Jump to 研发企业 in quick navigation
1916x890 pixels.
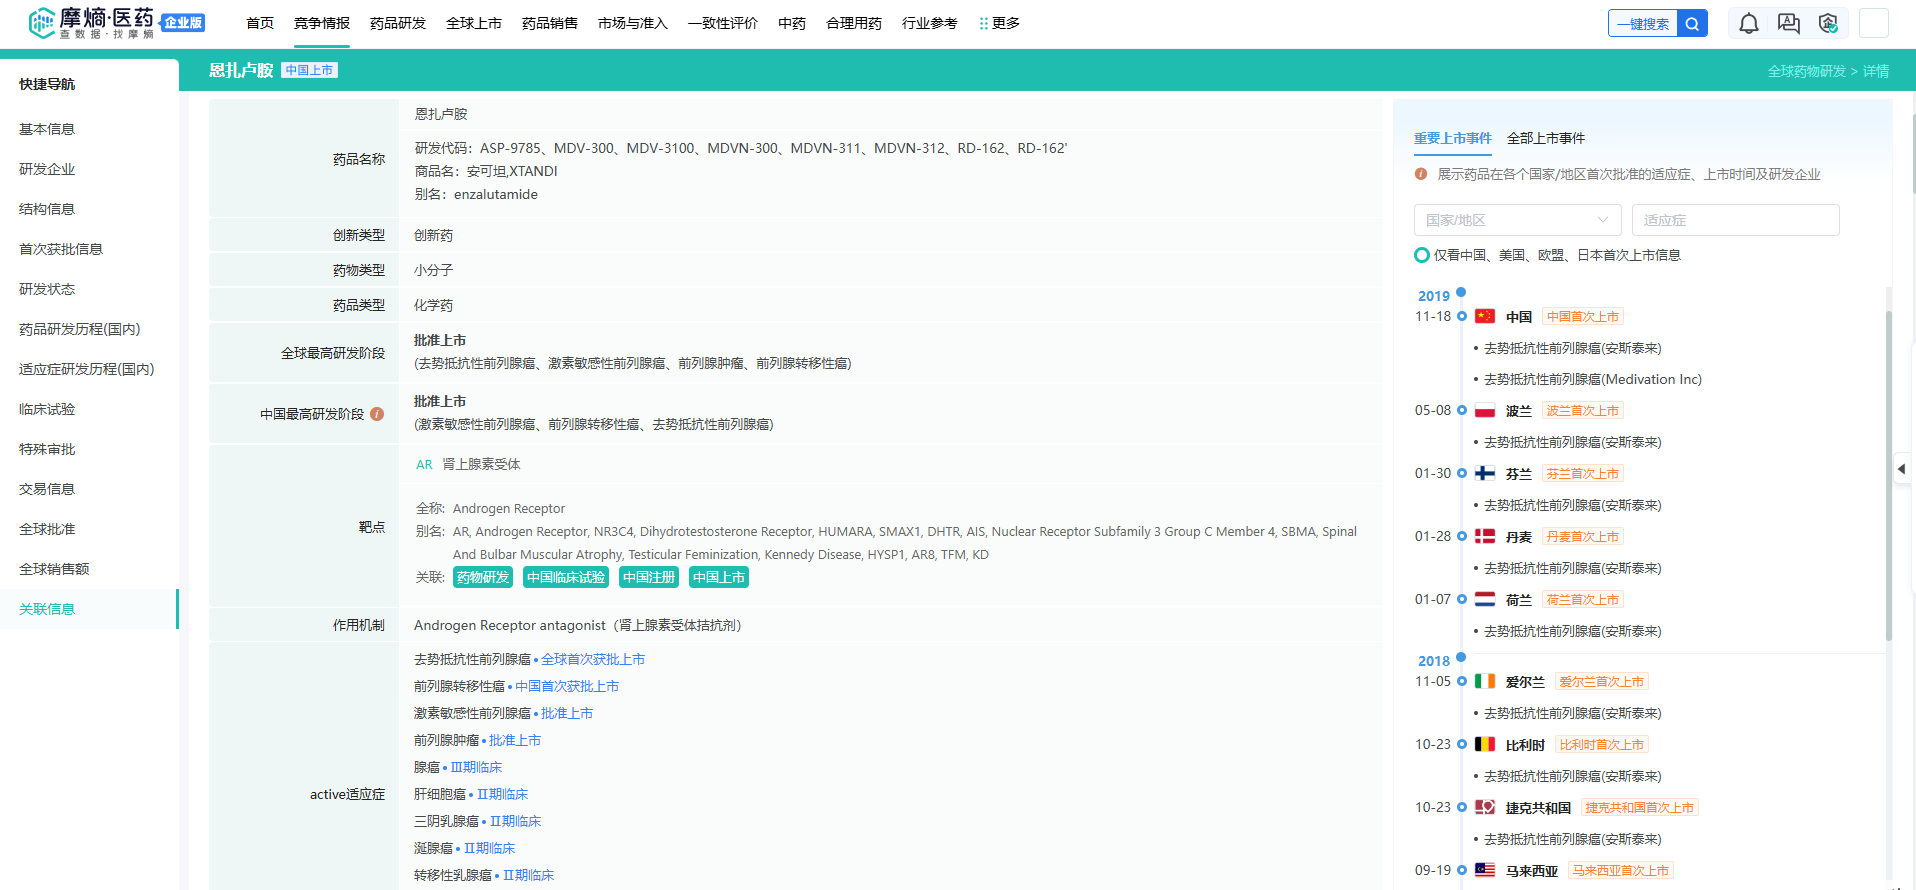click(x=47, y=169)
